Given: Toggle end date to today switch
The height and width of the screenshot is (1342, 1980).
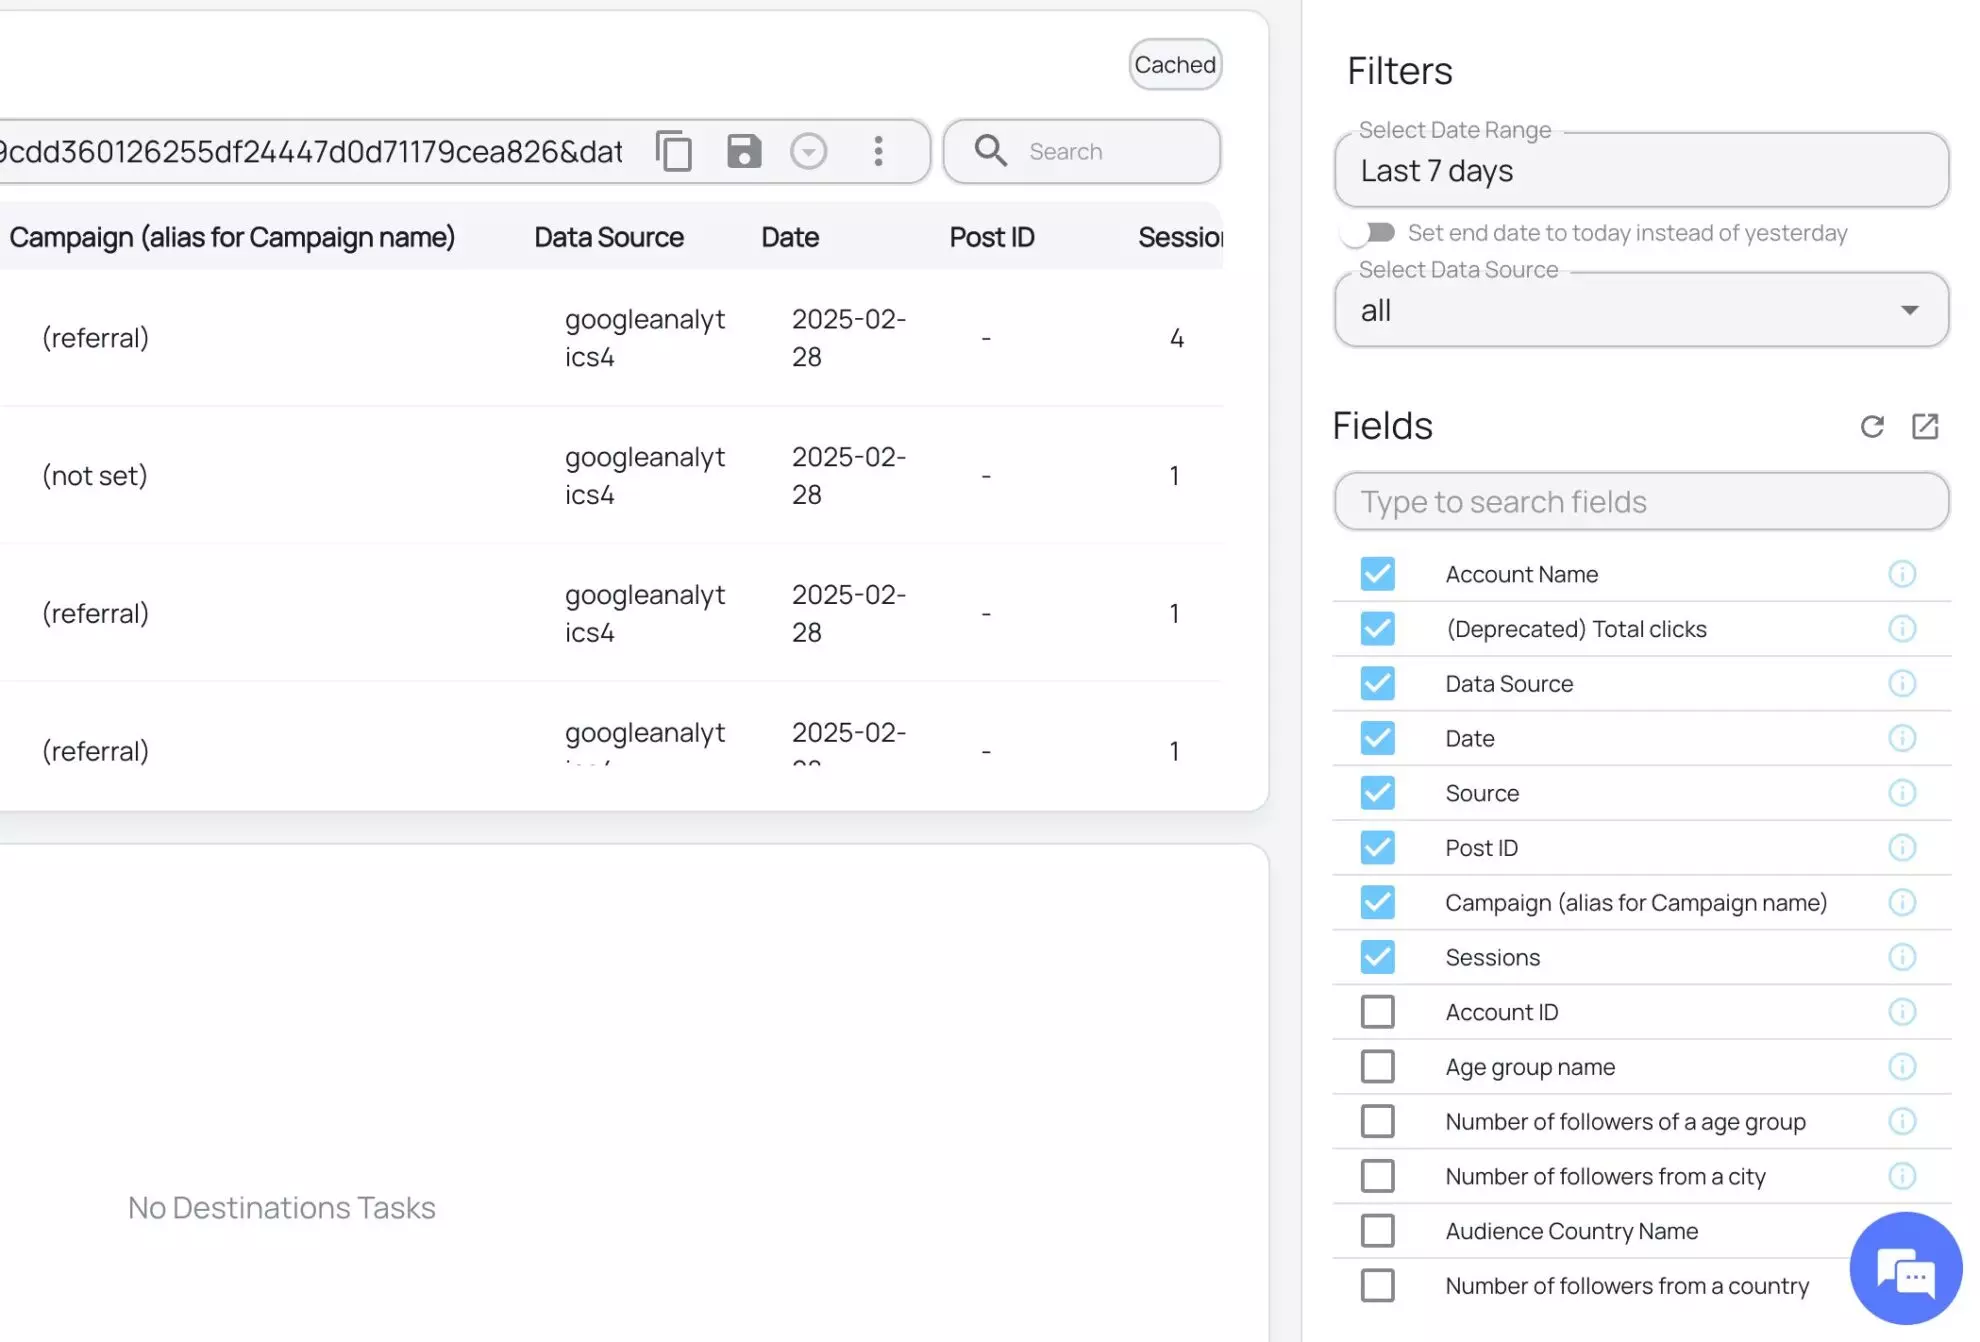Looking at the screenshot, I should click(x=1368, y=233).
